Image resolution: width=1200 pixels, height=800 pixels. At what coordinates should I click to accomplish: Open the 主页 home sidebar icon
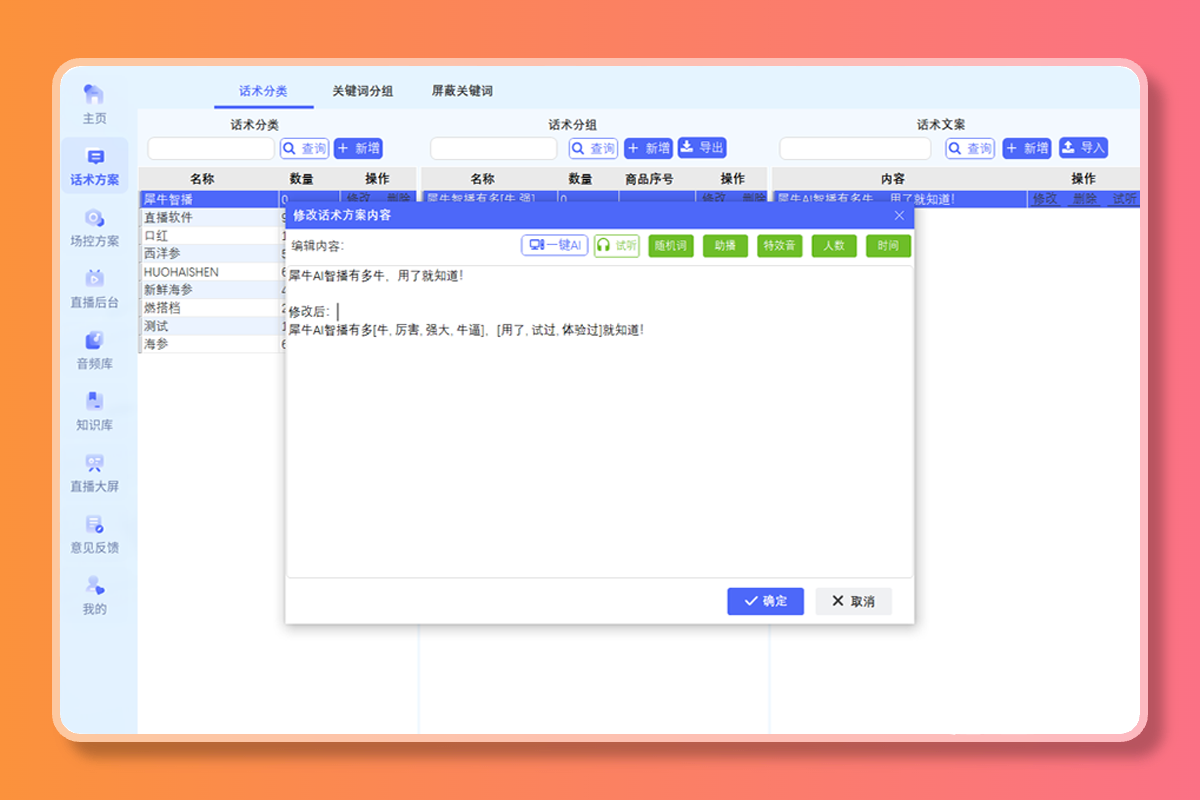click(94, 95)
